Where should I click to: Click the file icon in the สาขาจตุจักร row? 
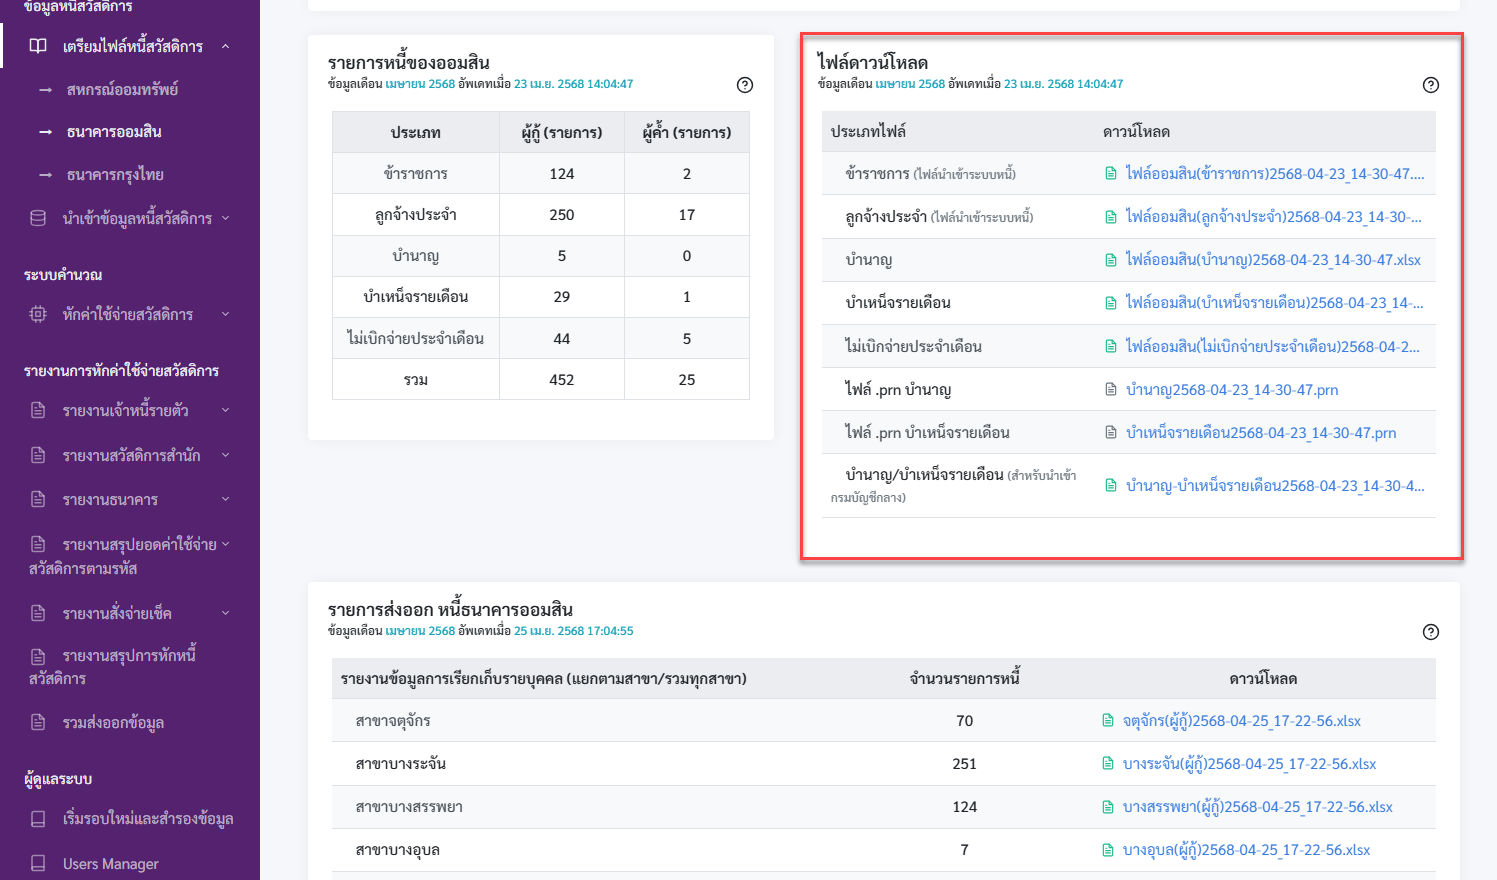(1108, 721)
